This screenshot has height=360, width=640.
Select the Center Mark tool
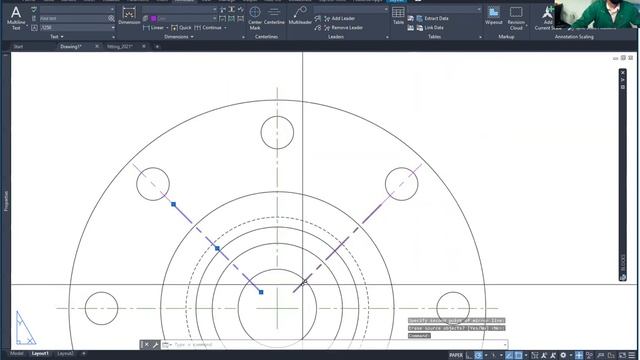tap(255, 18)
